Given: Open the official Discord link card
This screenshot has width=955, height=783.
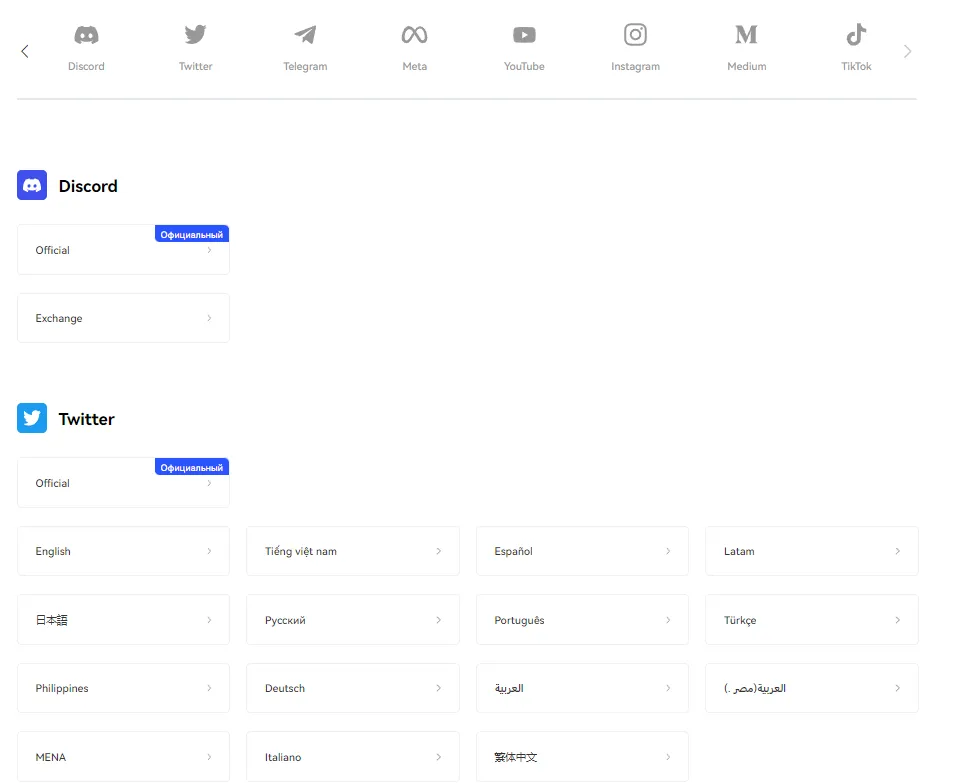Looking at the screenshot, I should [x=123, y=250].
